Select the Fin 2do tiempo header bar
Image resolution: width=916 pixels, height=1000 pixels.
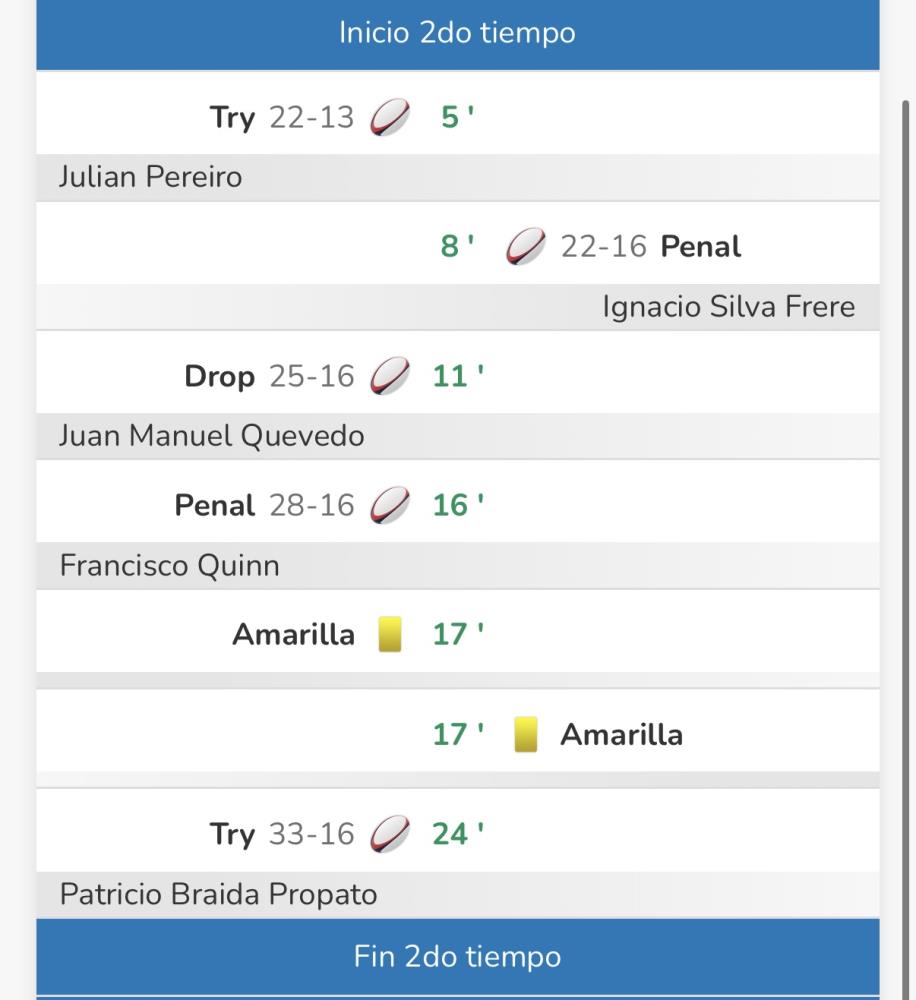coord(457,957)
